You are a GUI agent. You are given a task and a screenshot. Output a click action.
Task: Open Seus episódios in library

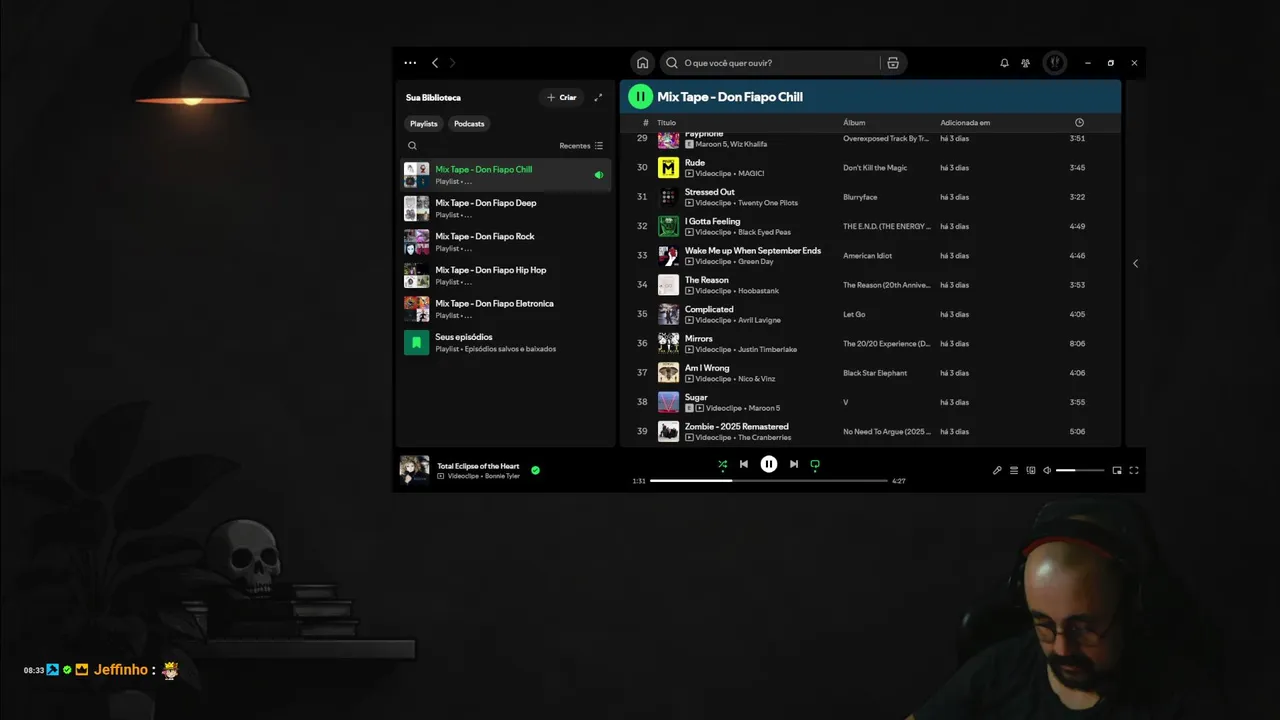tap(506, 342)
